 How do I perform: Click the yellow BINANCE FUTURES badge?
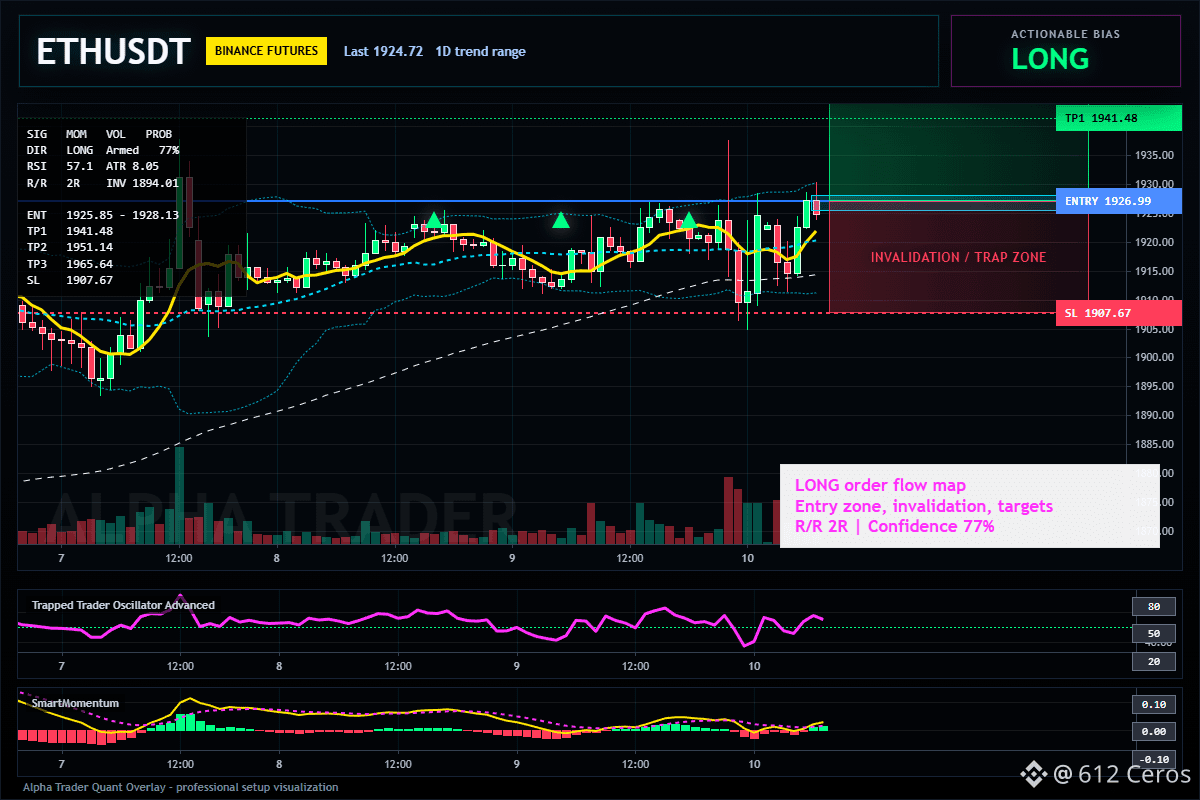267,51
